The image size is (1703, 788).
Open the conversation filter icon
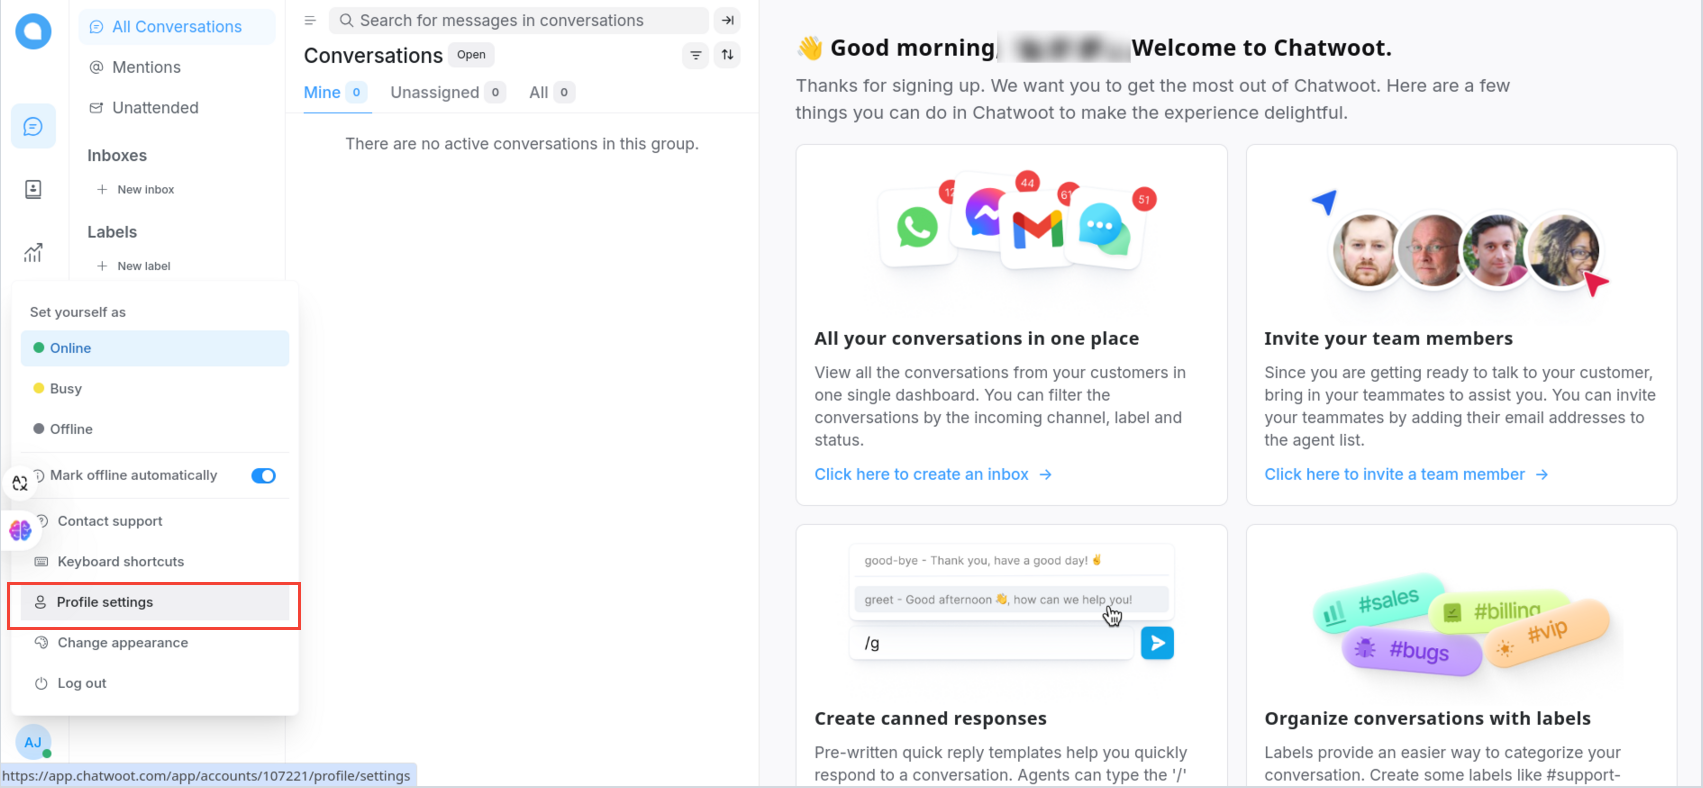[x=696, y=55]
